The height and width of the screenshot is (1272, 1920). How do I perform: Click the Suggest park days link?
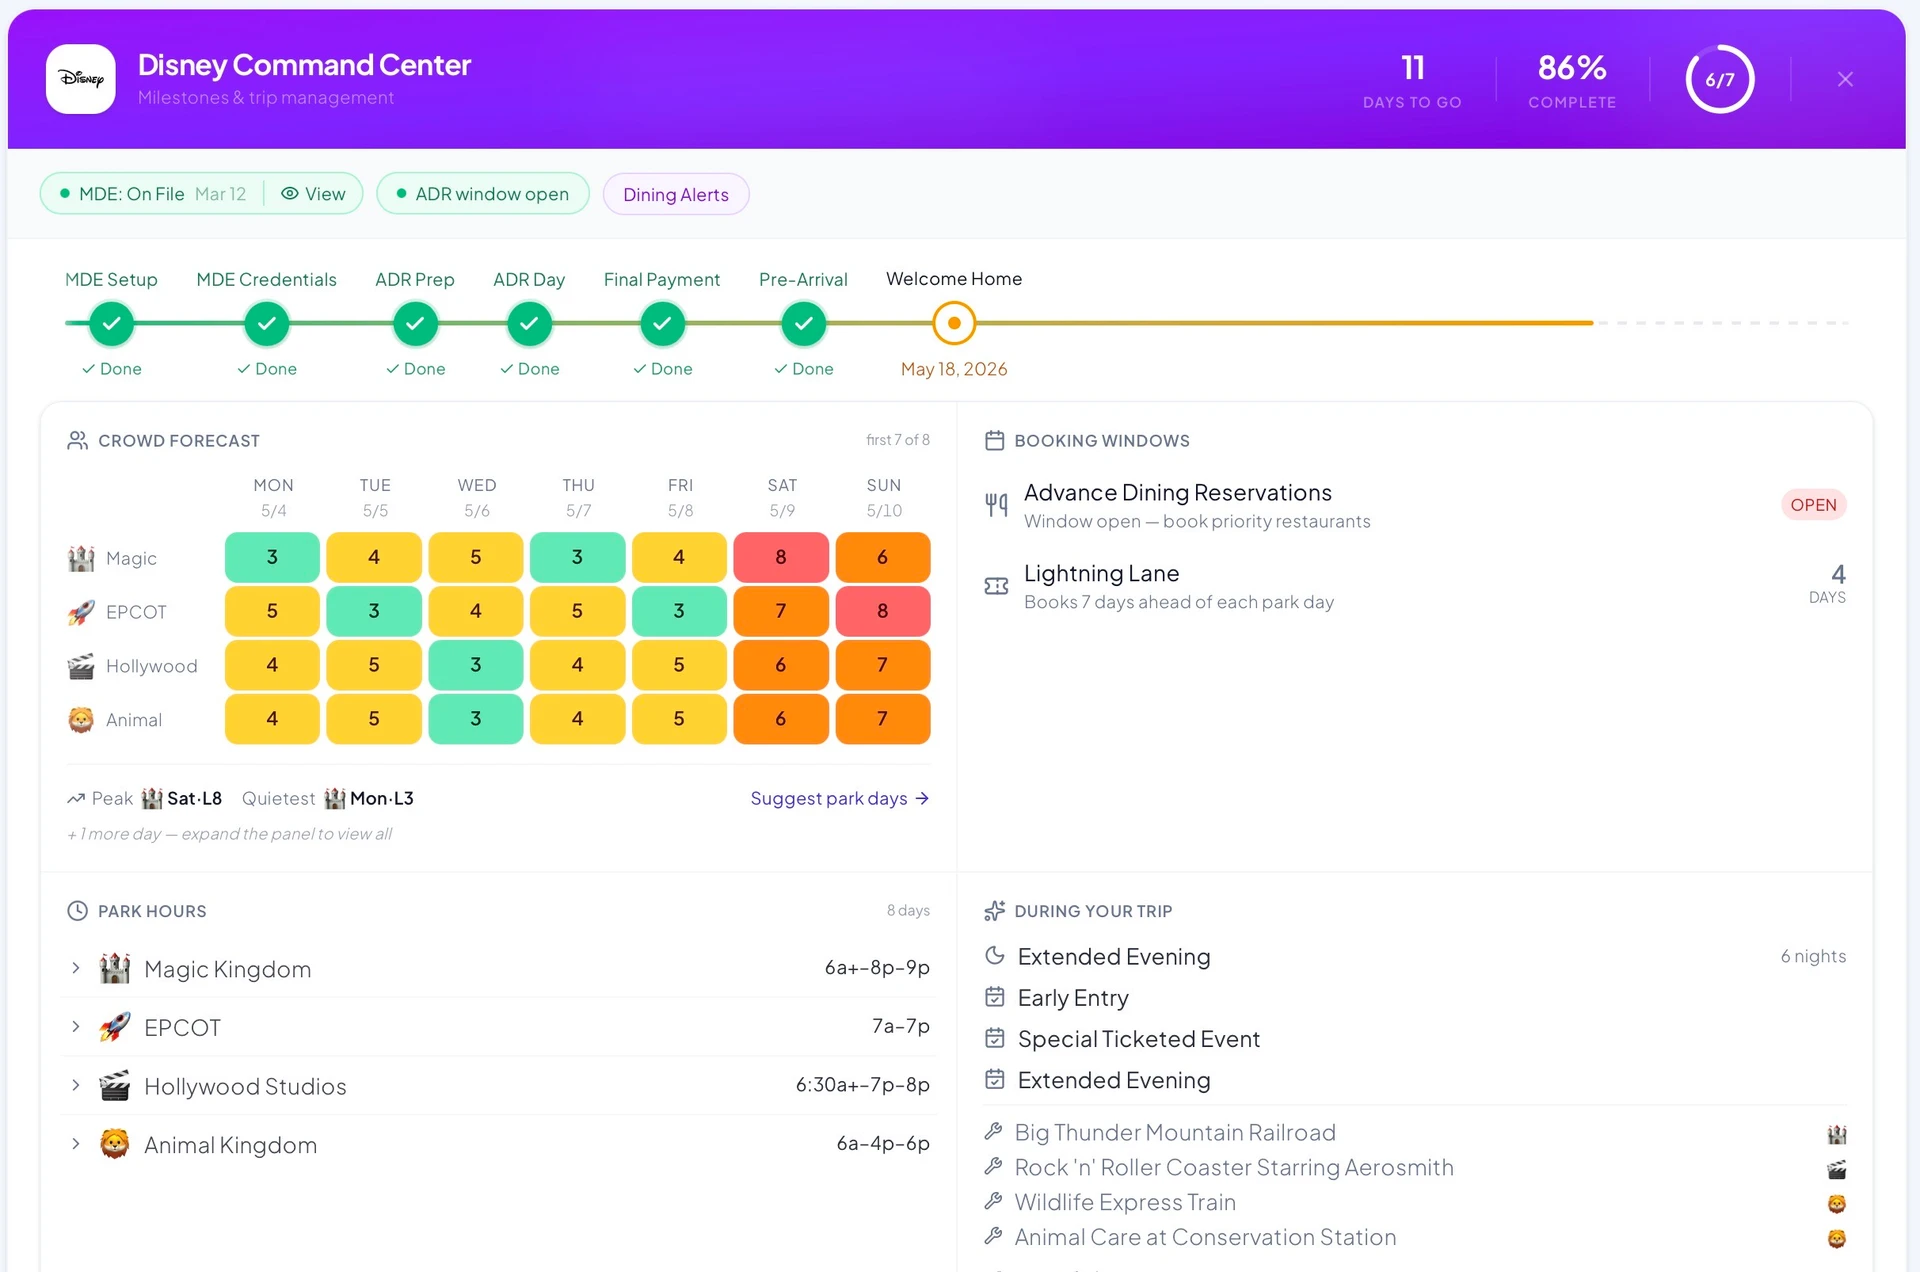[x=840, y=798]
